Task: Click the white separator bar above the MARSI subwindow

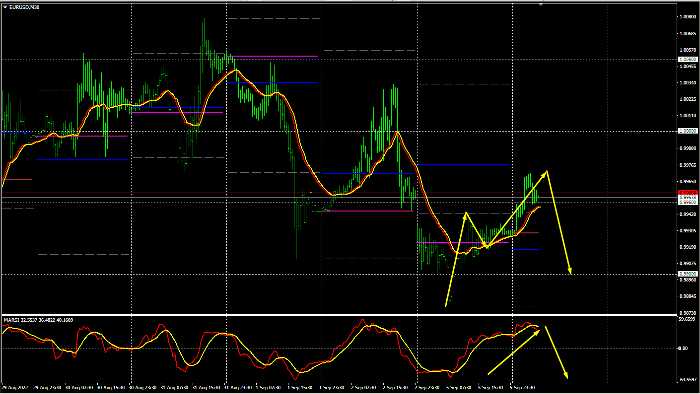Action: point(339,315)
